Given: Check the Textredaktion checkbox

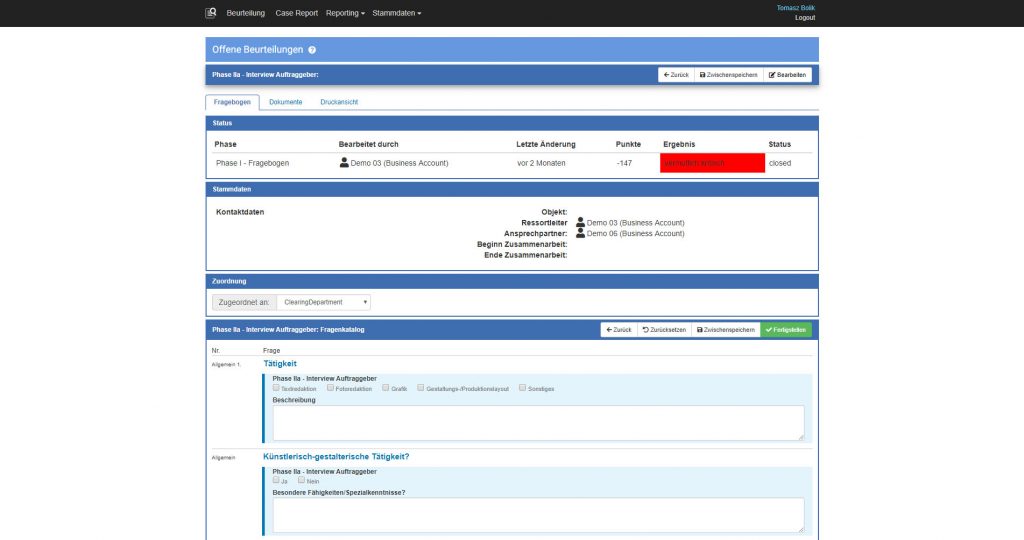Looking at the screenshot, I should [276, 387].
